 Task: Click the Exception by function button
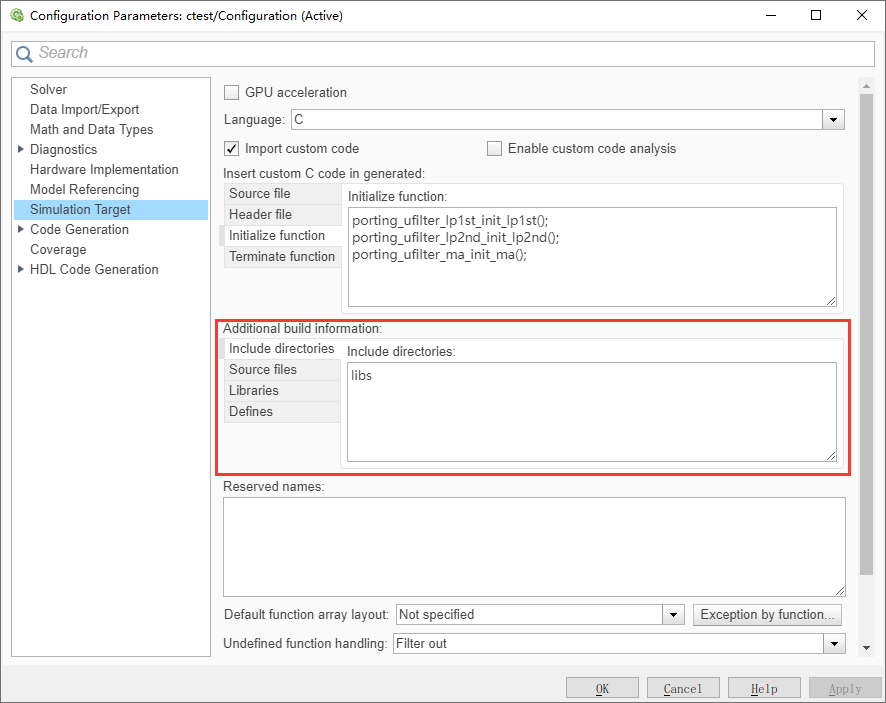(x=767, y=614)
